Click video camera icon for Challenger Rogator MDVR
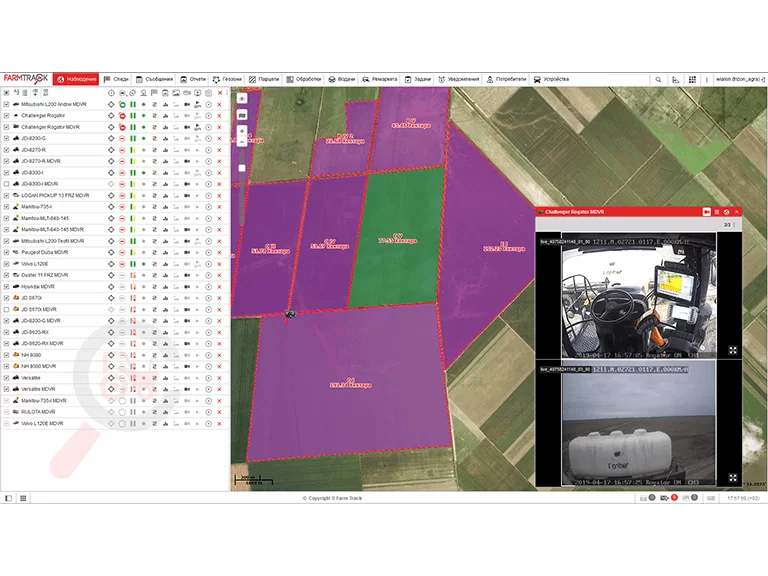Image resolution: width=768 pixels, height=576 pixels. point(187,127)
